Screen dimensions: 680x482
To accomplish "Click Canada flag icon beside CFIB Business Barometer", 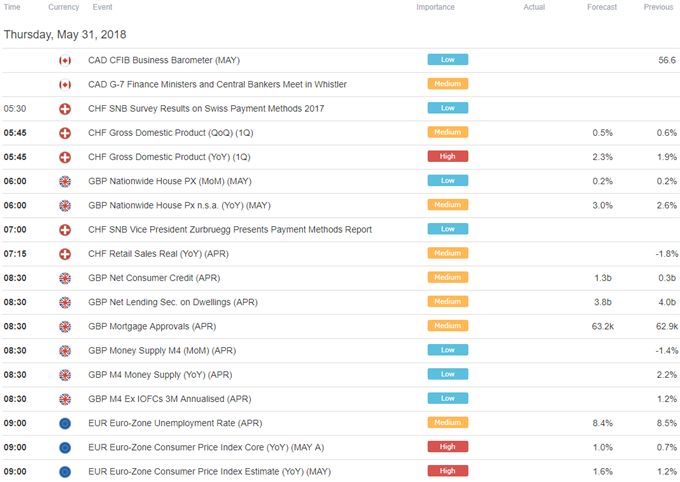I will [65, 60].
